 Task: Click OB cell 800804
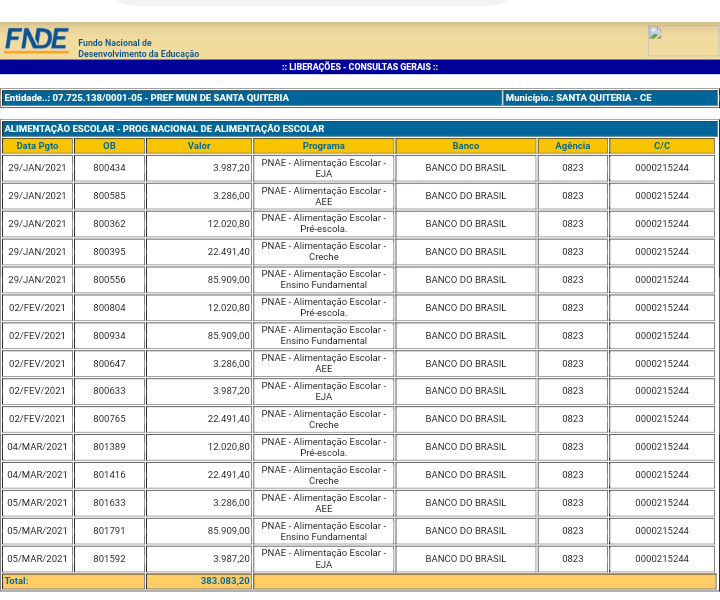pos(109,308)
